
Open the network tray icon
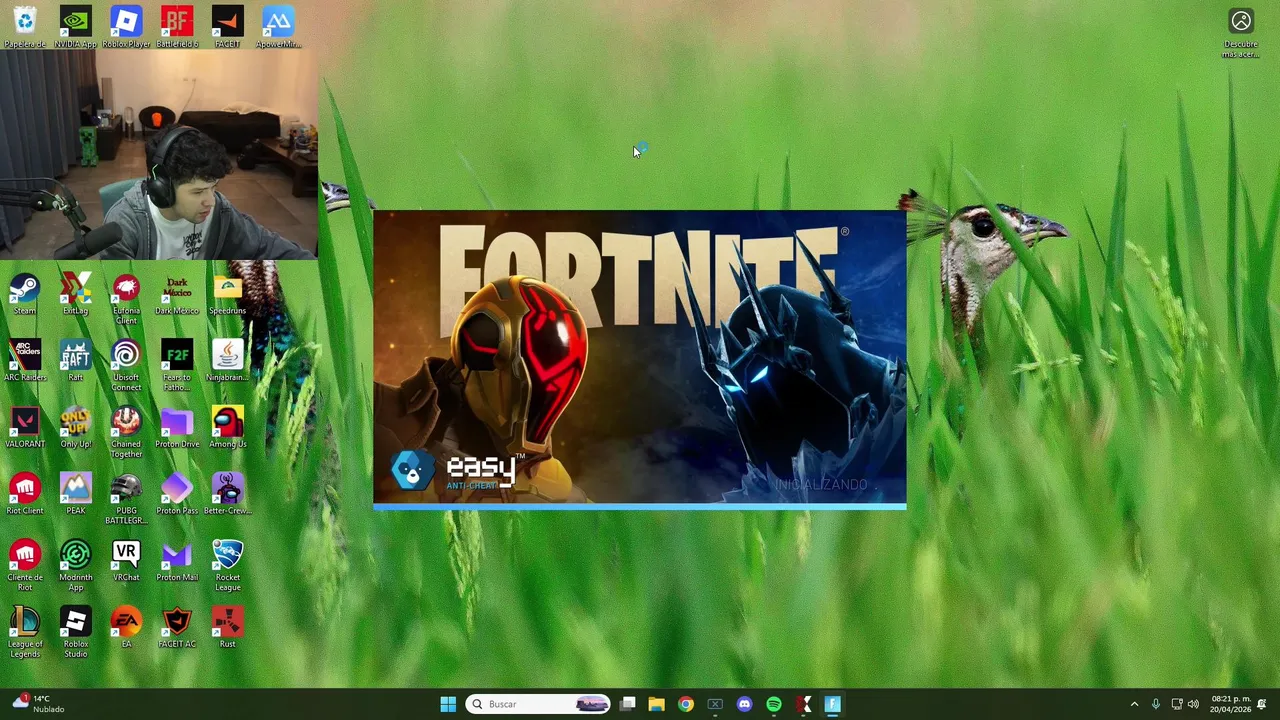[x=1177, y=704]
